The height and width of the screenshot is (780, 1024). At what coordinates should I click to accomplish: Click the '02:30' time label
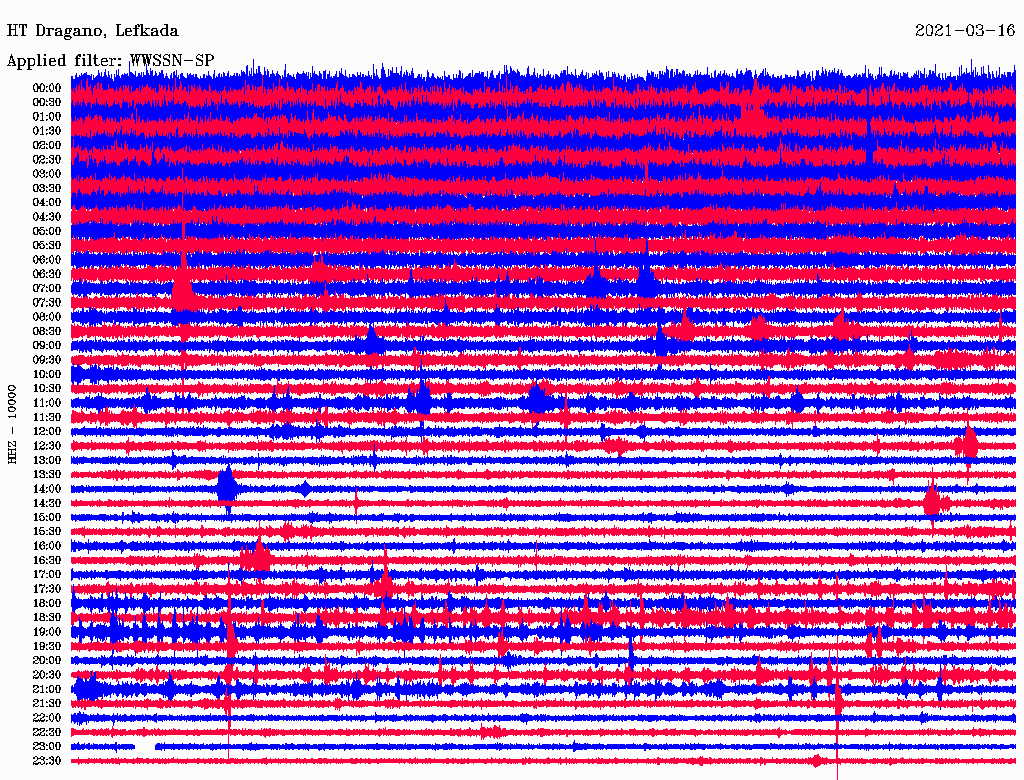[47, 160]
